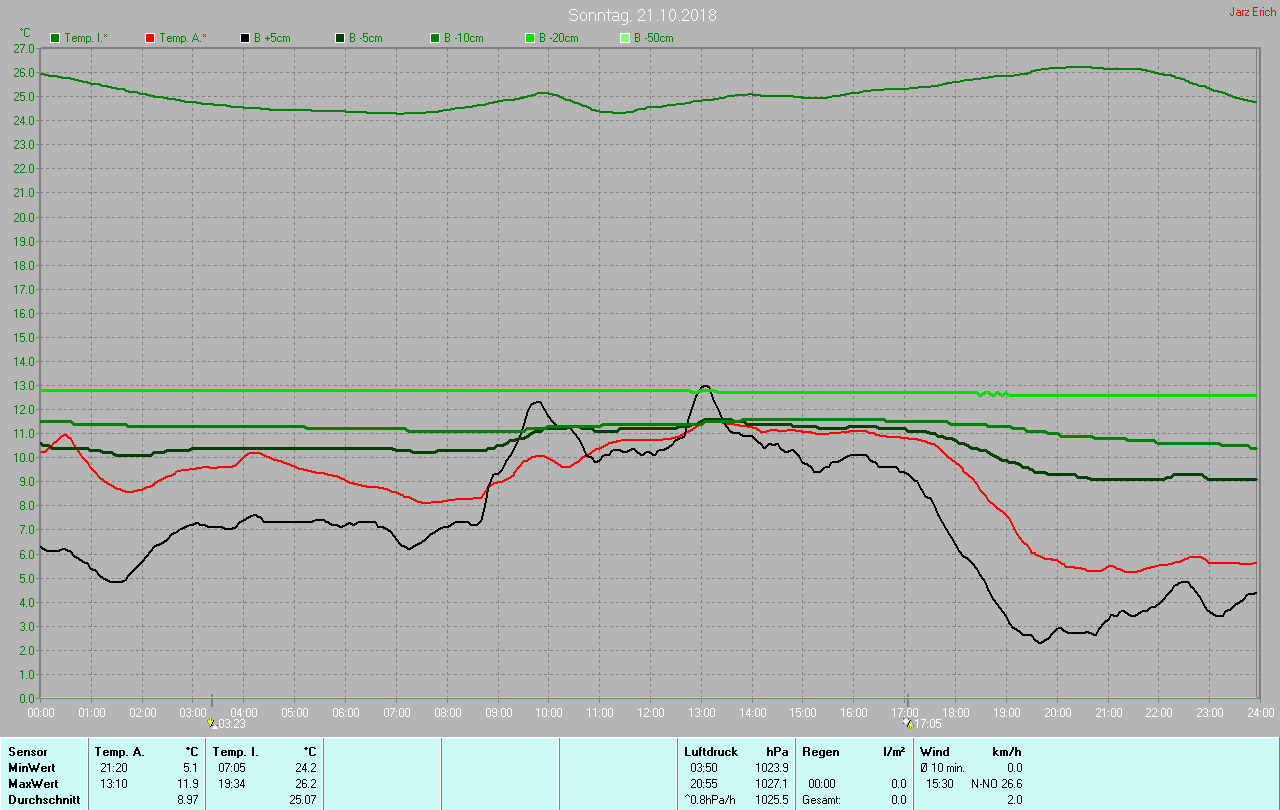Click Temp. A. maximum value 11.9
Viewport: 1280px width, 810px height.
tap(188, 783)
